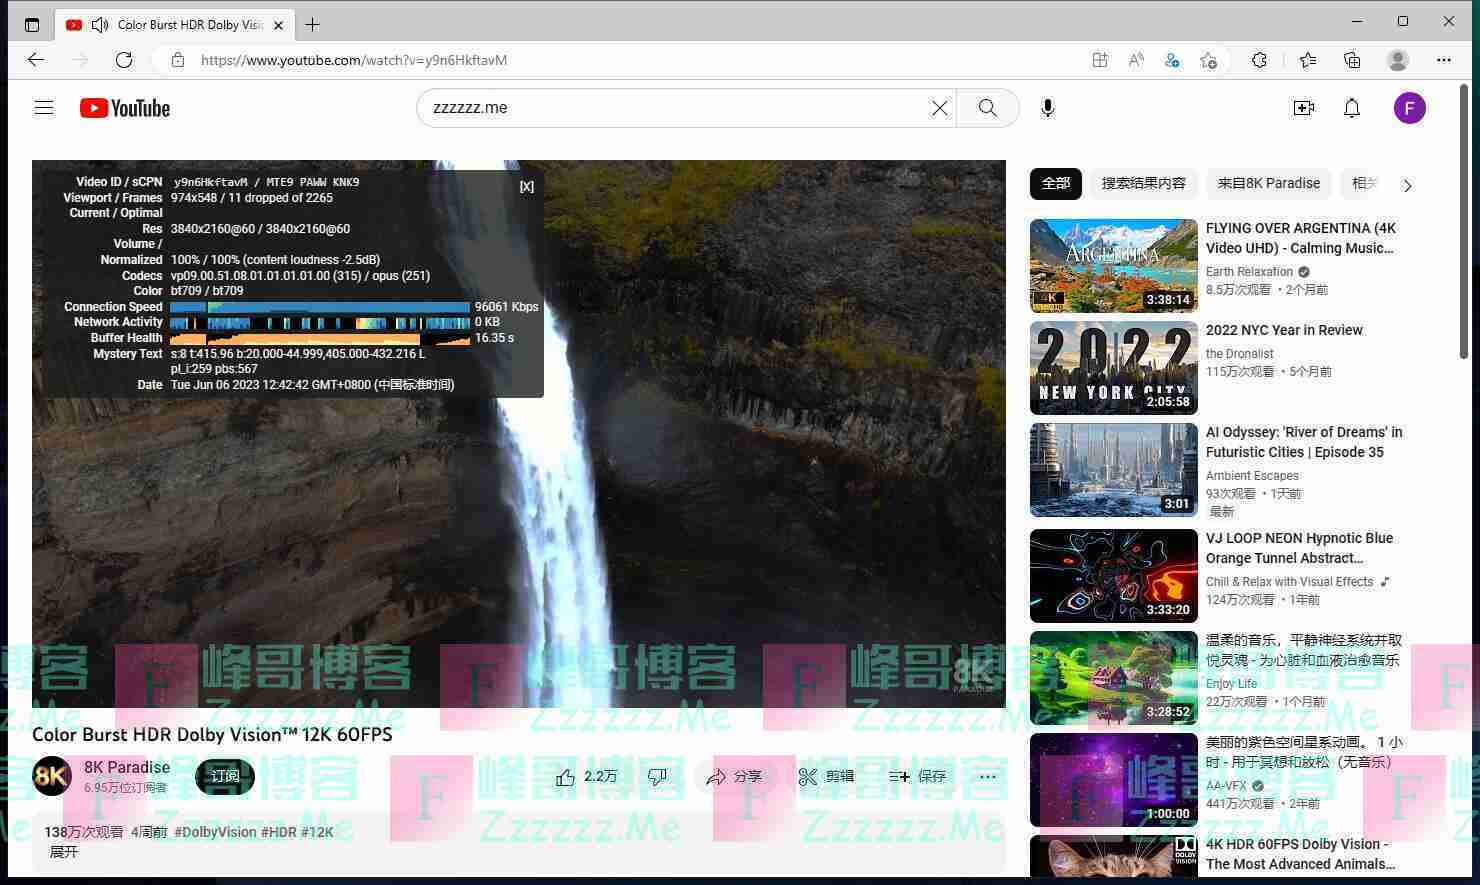The width and height of the screenshot is (1480, 885).
Task: Expand the description with 展开
Action: pyautogui.click(x=63, y=852)
